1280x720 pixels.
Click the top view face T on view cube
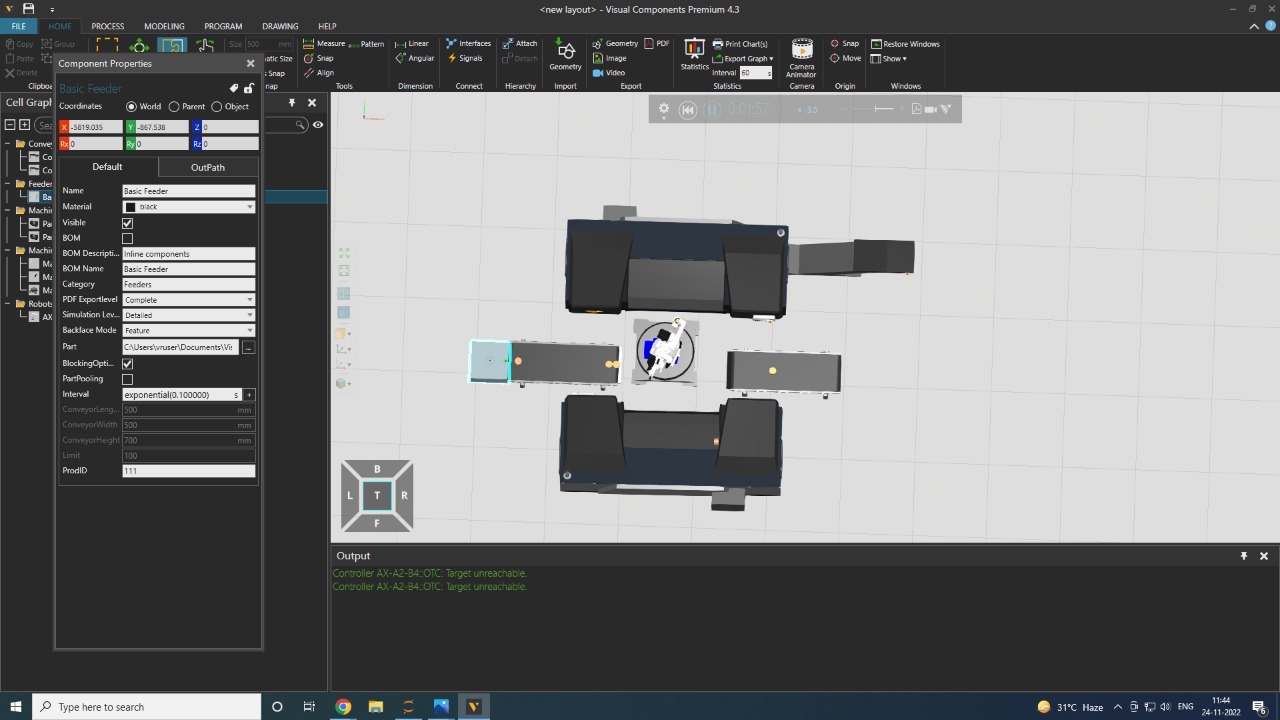(x=377, y=495)
